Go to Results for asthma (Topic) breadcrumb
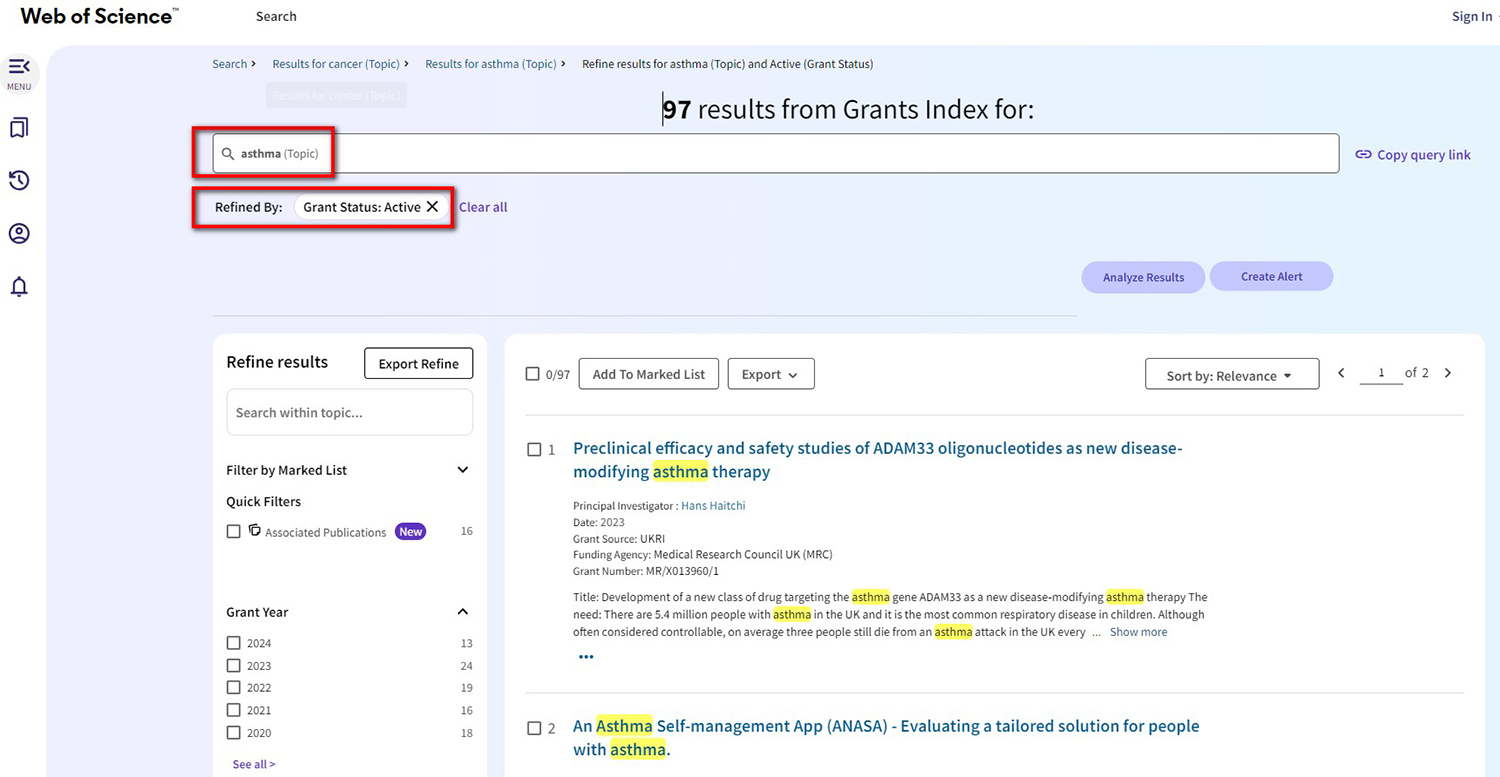1500x777 pixels. 490,64
